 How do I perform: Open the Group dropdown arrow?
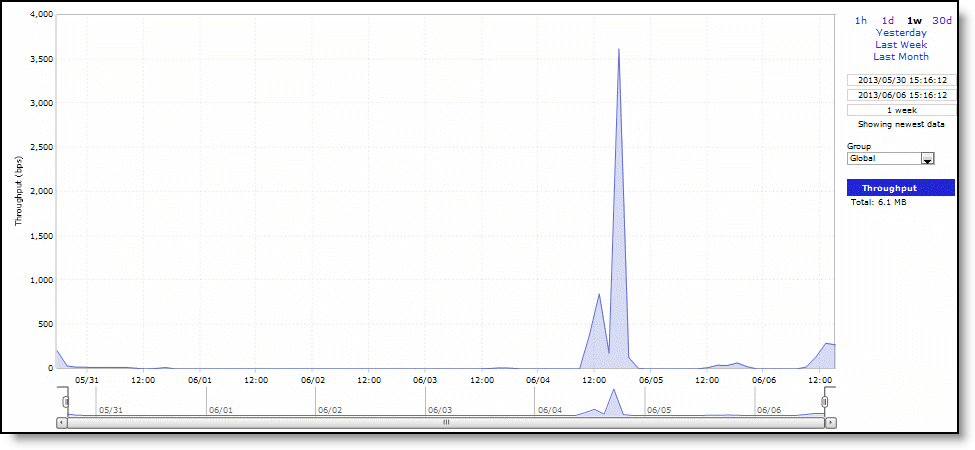point(927,158)
